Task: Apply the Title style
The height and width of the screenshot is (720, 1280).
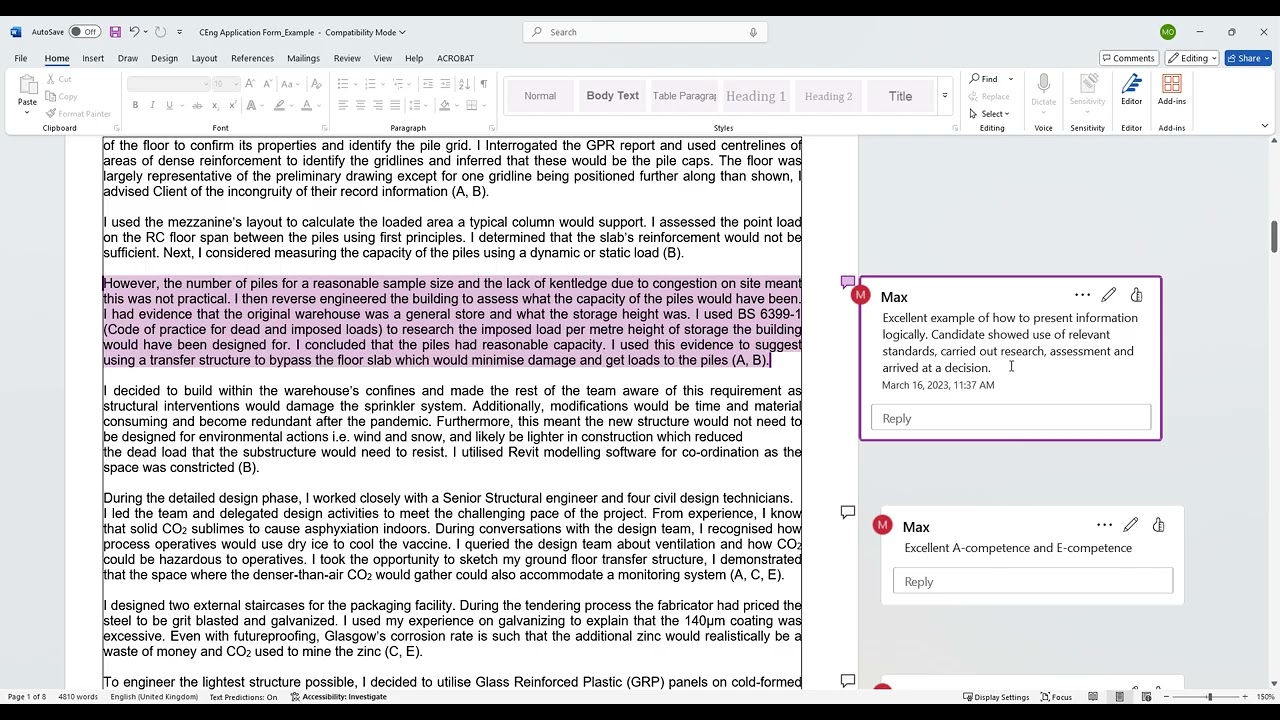Action: [900, 96]
